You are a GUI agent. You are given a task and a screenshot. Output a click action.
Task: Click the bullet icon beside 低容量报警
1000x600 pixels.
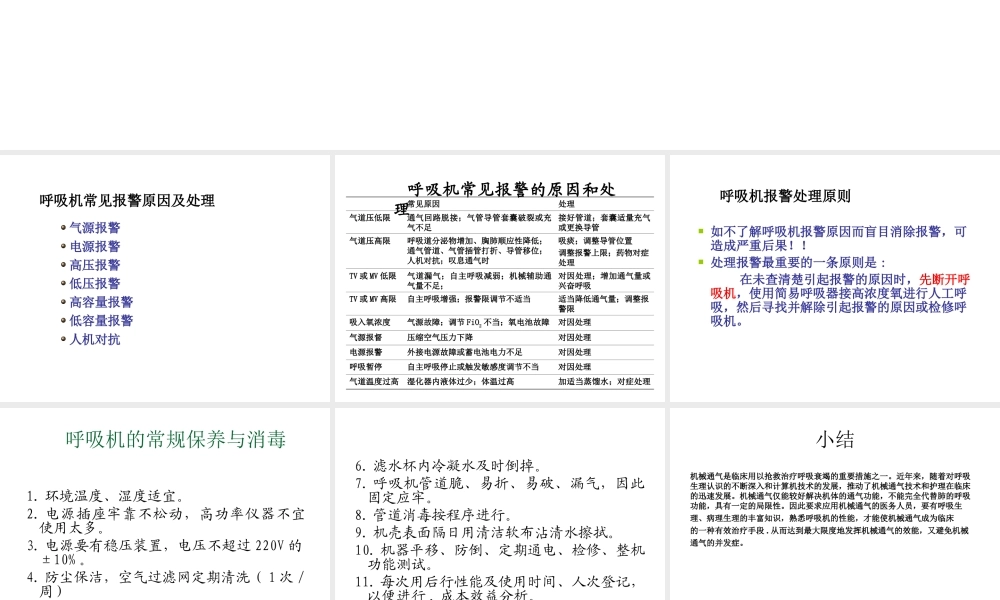click(x=62, y=320)
